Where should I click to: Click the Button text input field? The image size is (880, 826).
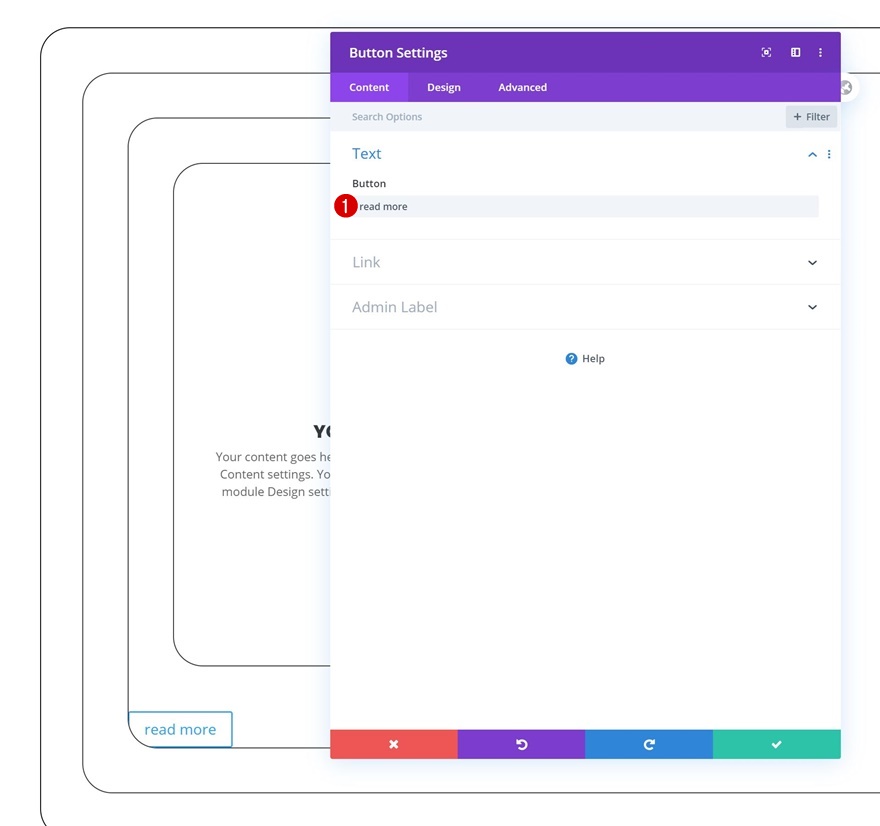pyautogui.click(x=585, y=206)
